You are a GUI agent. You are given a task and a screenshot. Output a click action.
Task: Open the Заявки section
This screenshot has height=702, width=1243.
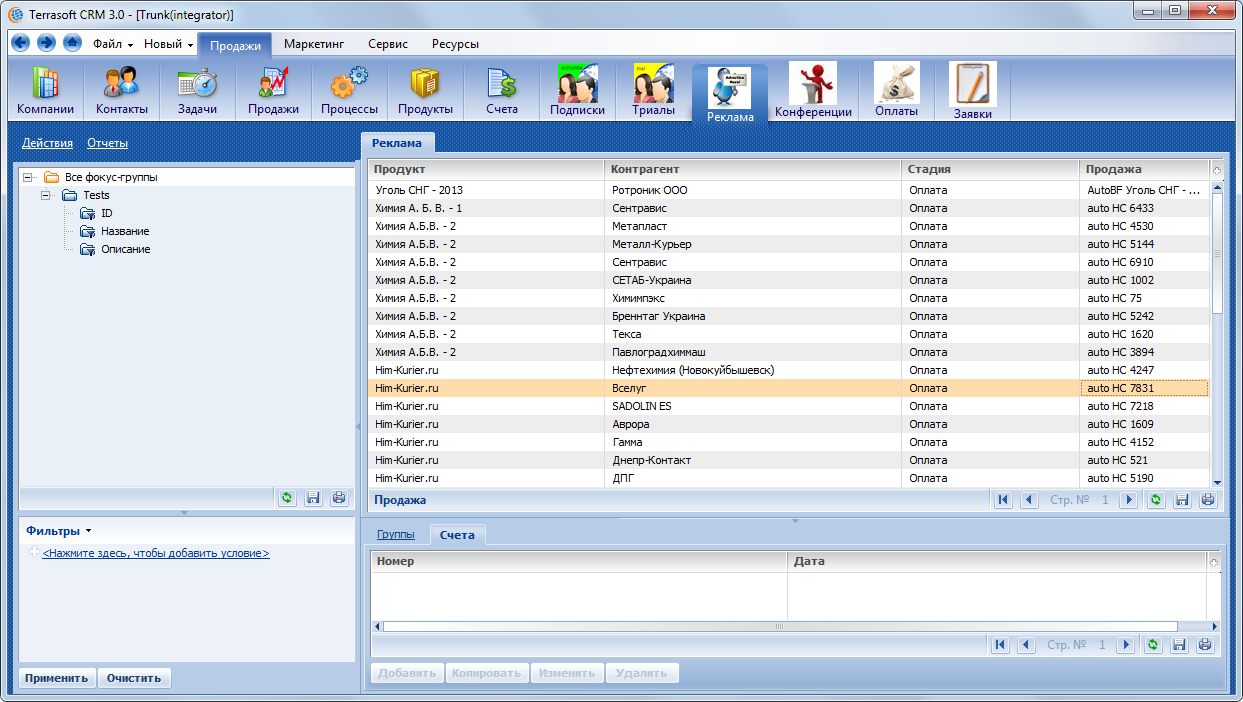click(973, 91)
